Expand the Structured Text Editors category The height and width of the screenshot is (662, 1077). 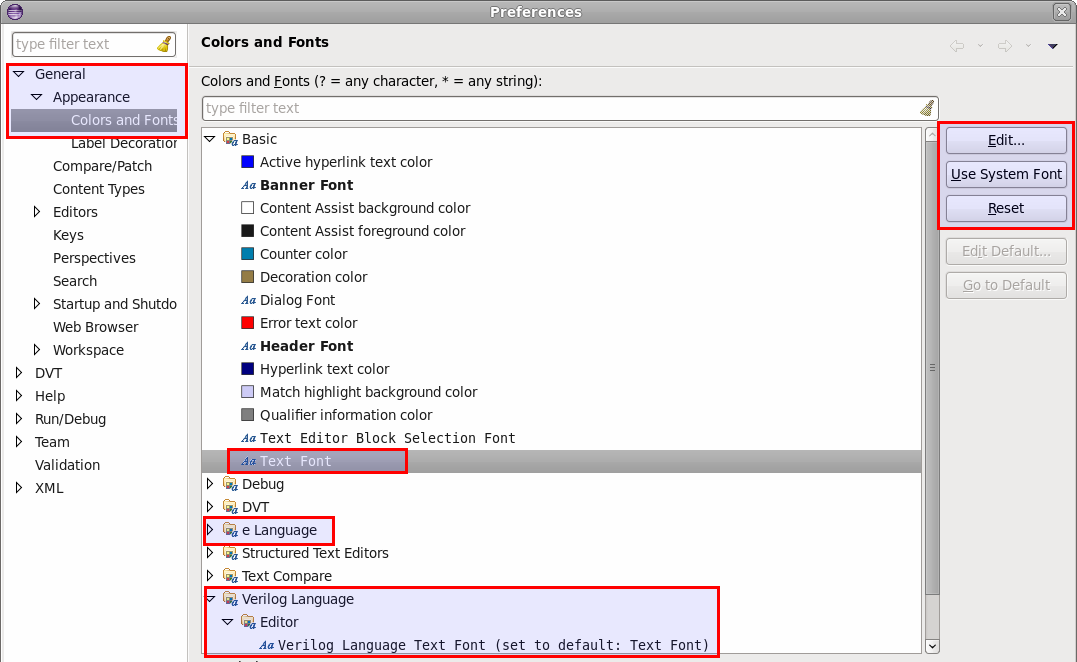point(210,553)
